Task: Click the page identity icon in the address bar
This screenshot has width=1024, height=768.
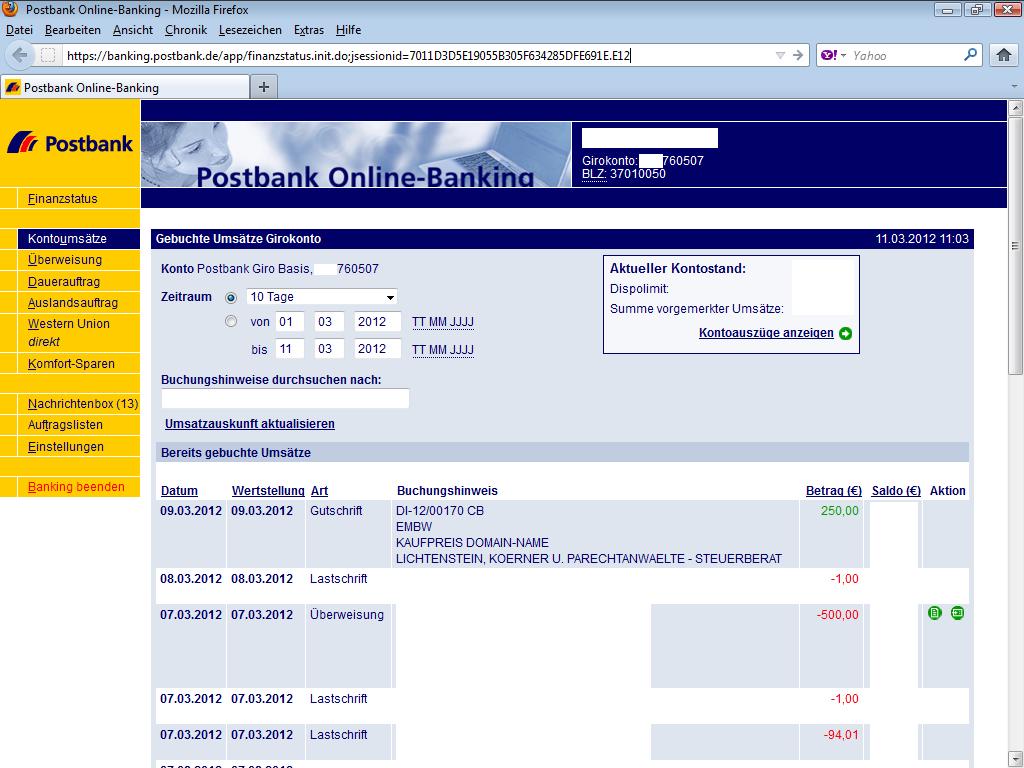Action: click(48, 56)
